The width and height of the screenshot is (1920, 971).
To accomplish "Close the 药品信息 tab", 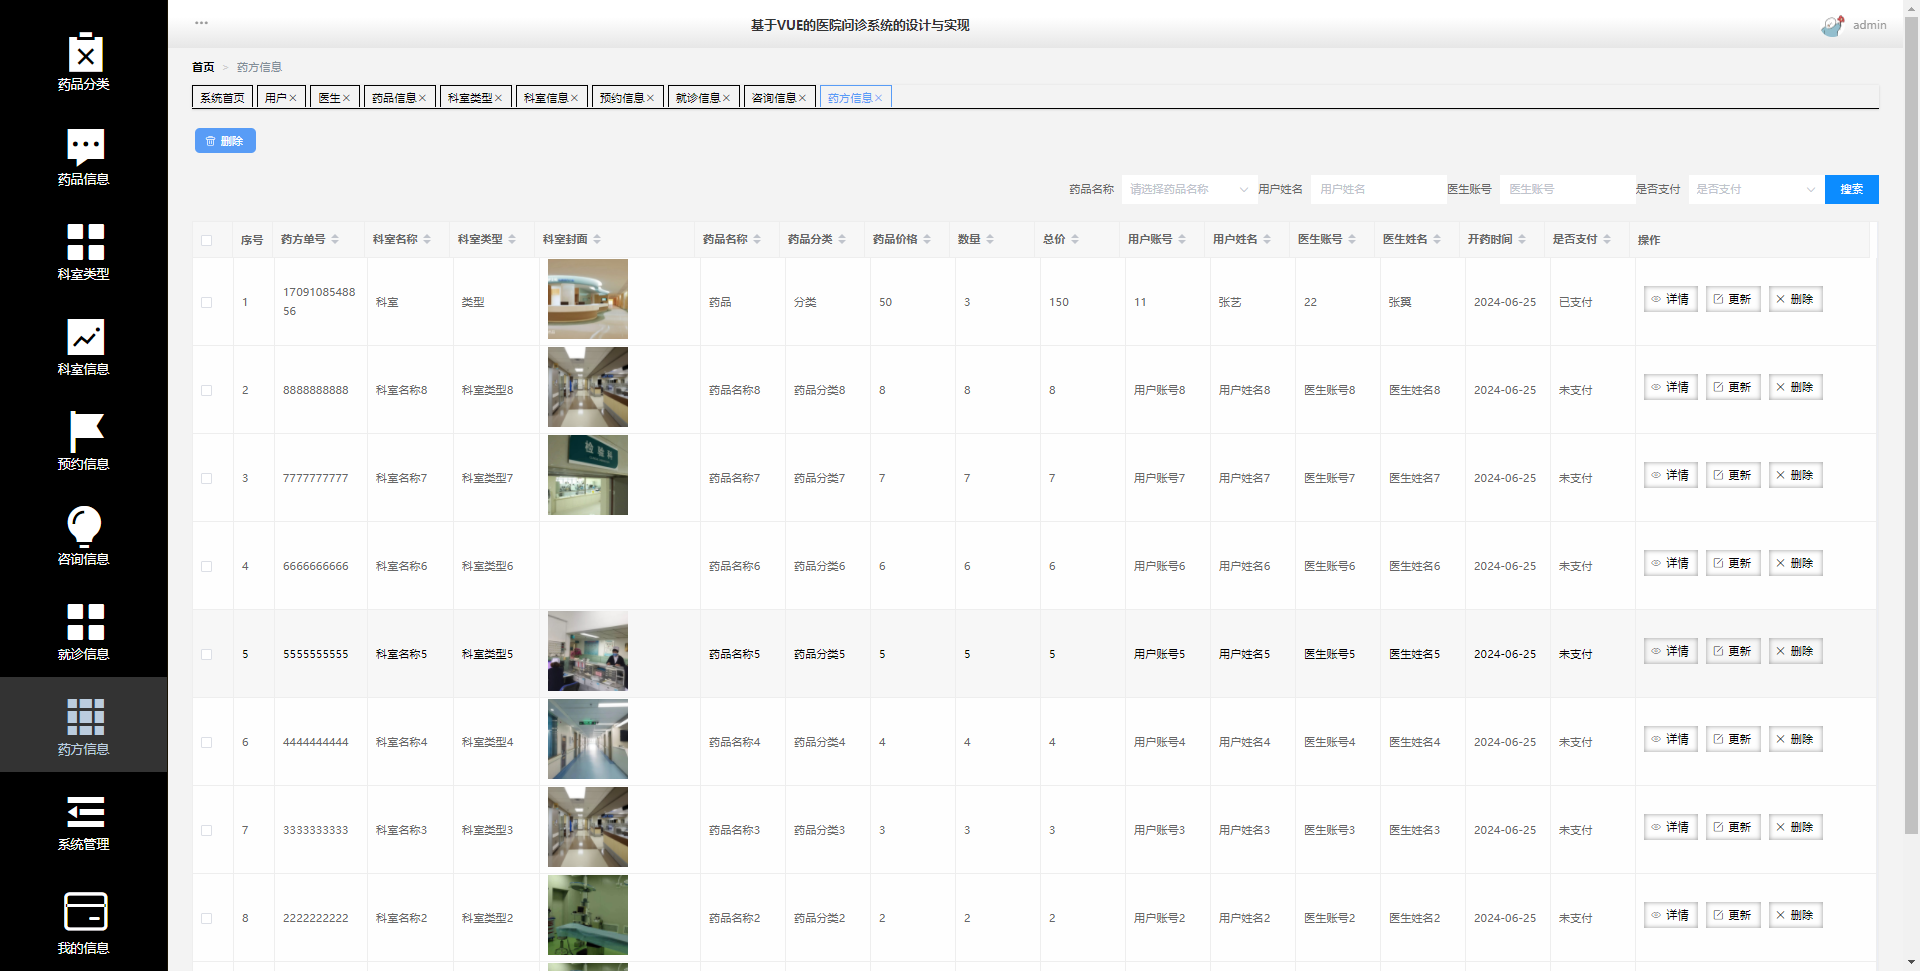I will coord(423,98).
